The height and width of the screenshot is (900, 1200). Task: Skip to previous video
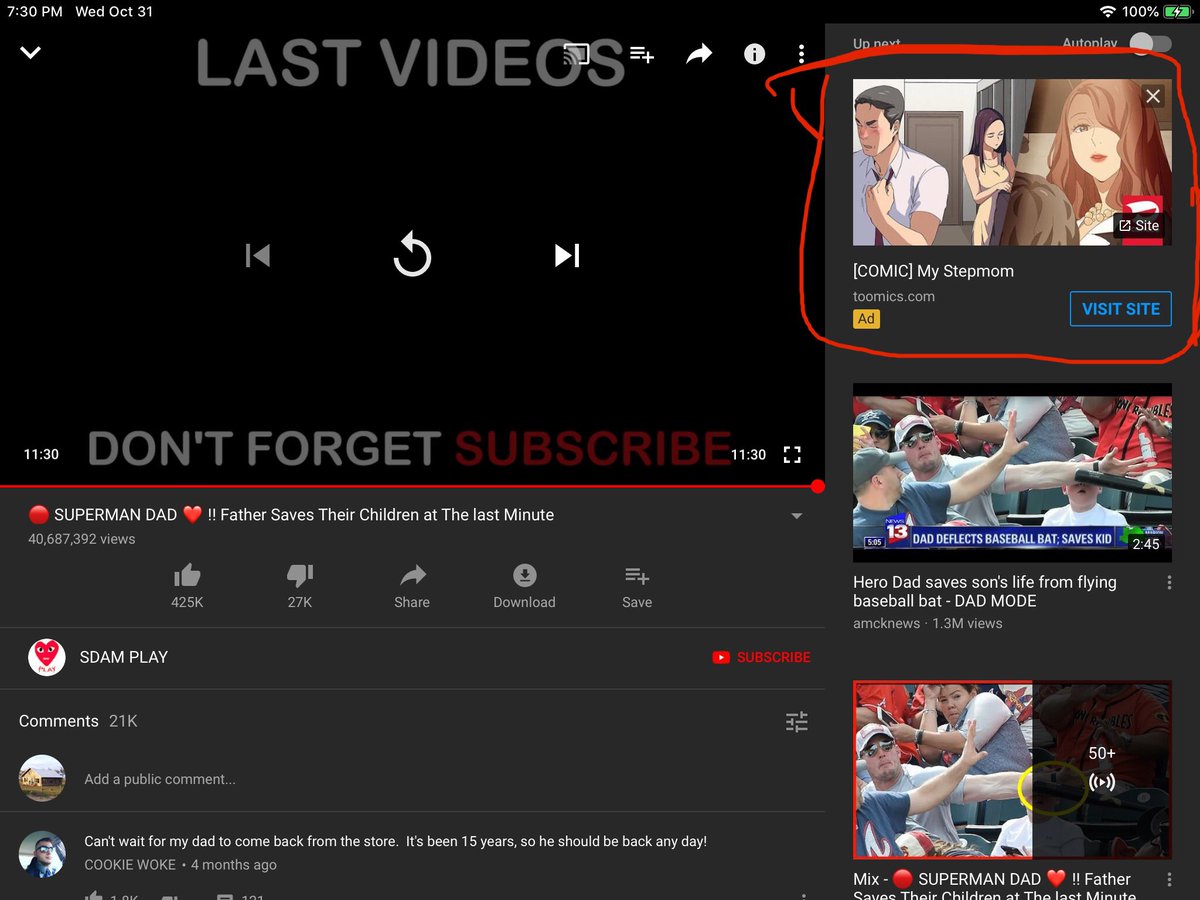[x=258, y=256]
